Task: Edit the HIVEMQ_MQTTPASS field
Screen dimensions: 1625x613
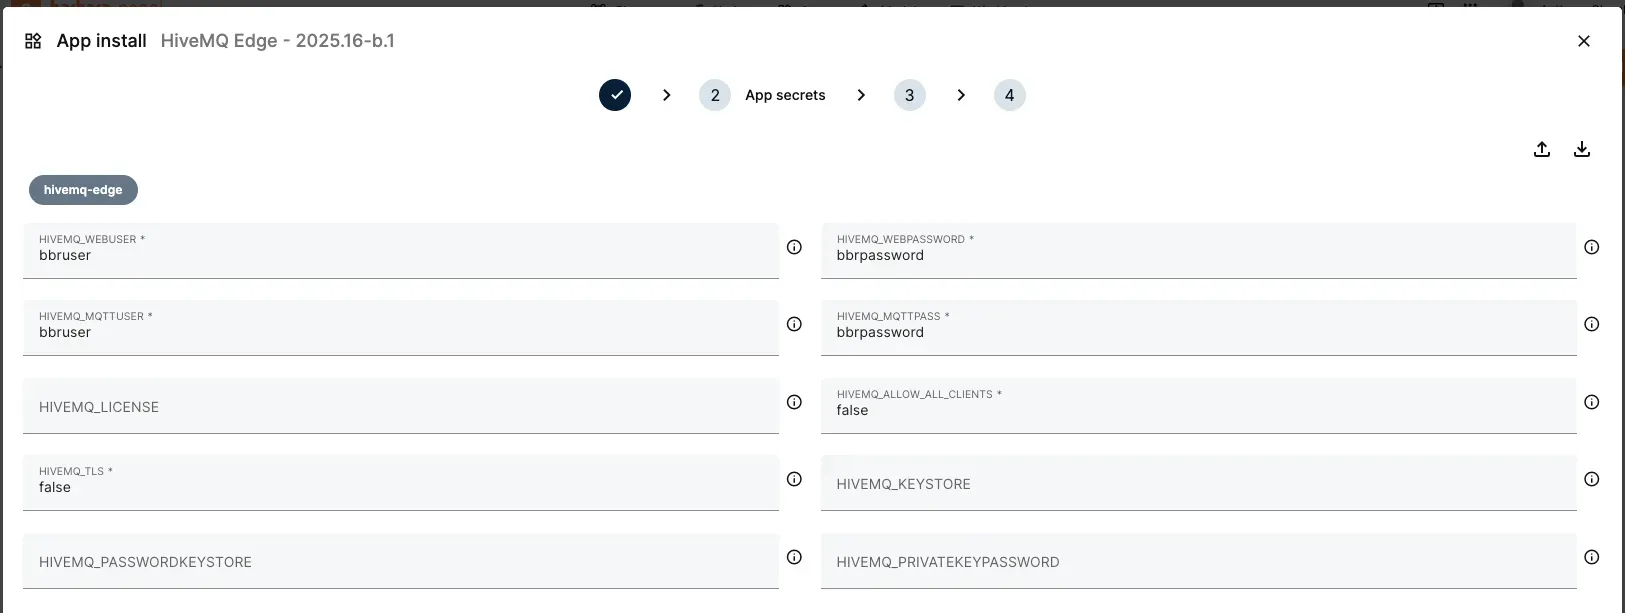Action: [1199, 328]
